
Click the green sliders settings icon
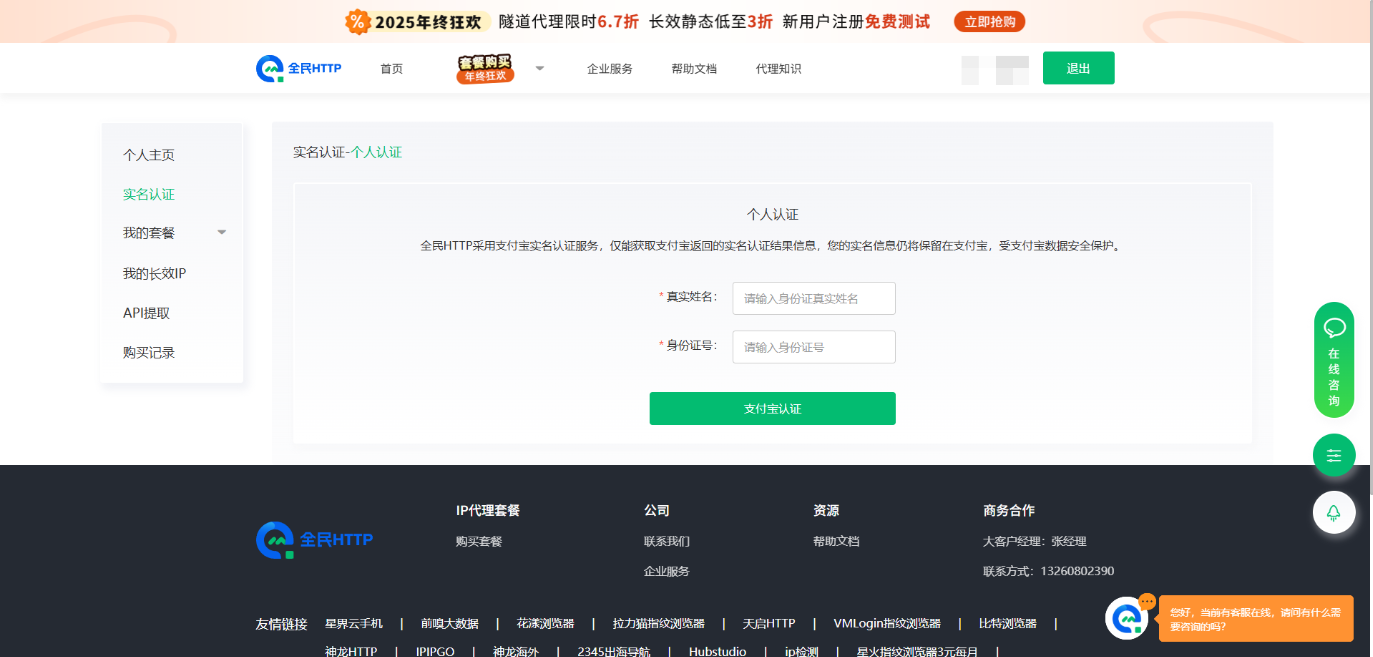1333,456
